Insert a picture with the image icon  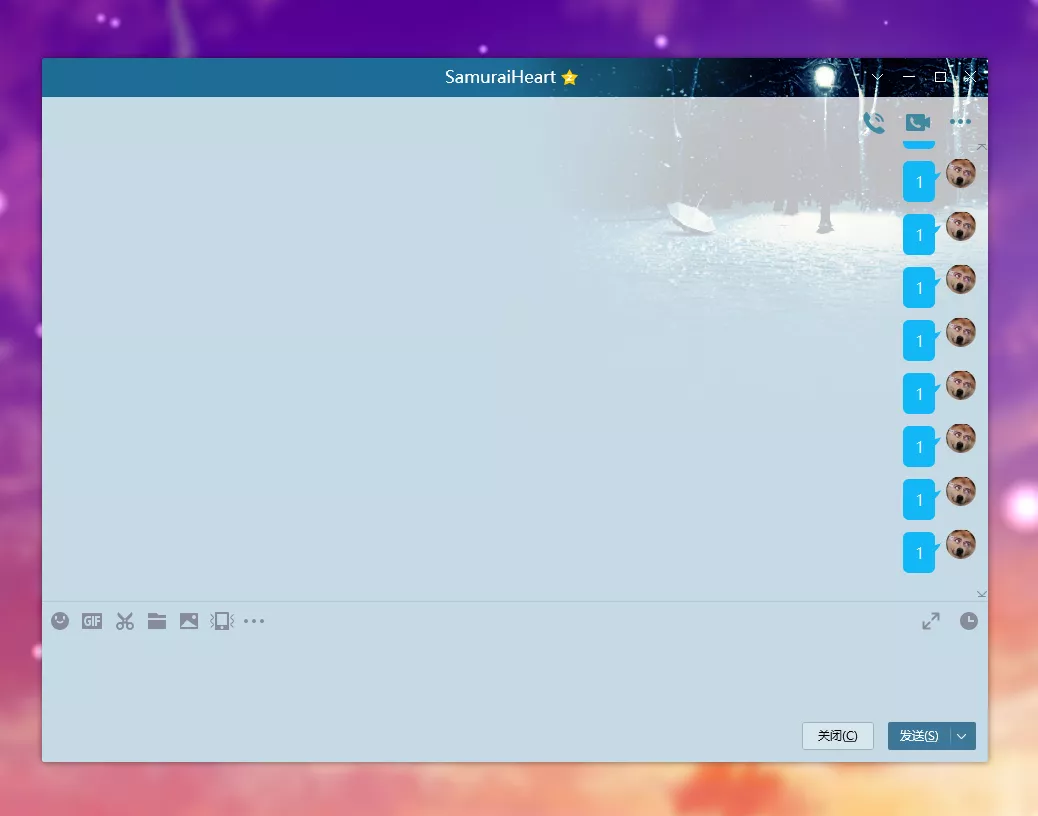(189, 621)
